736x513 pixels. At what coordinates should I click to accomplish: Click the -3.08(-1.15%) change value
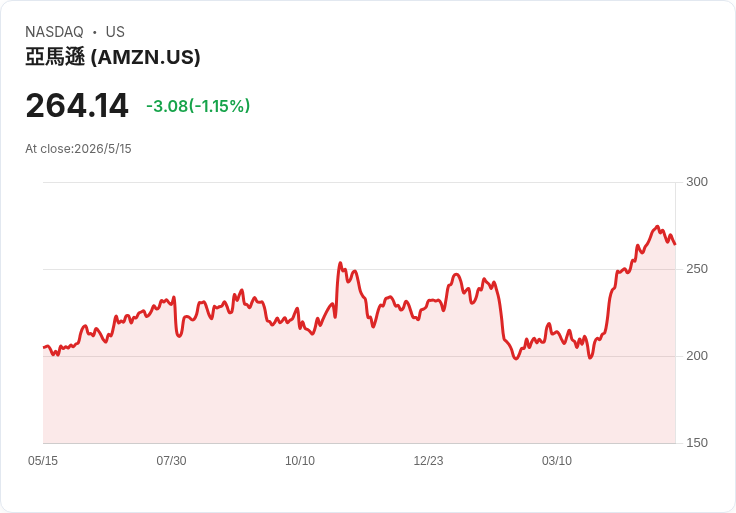pos(198,106)
